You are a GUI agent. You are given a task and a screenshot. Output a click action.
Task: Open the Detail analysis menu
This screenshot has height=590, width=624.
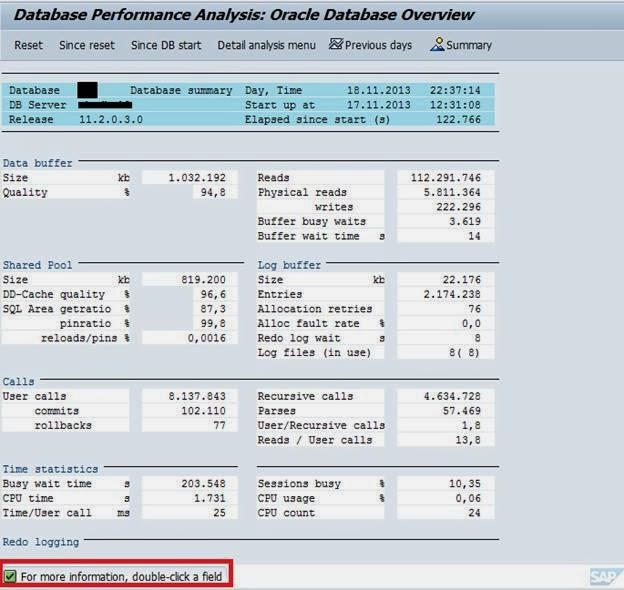(266, 45)
